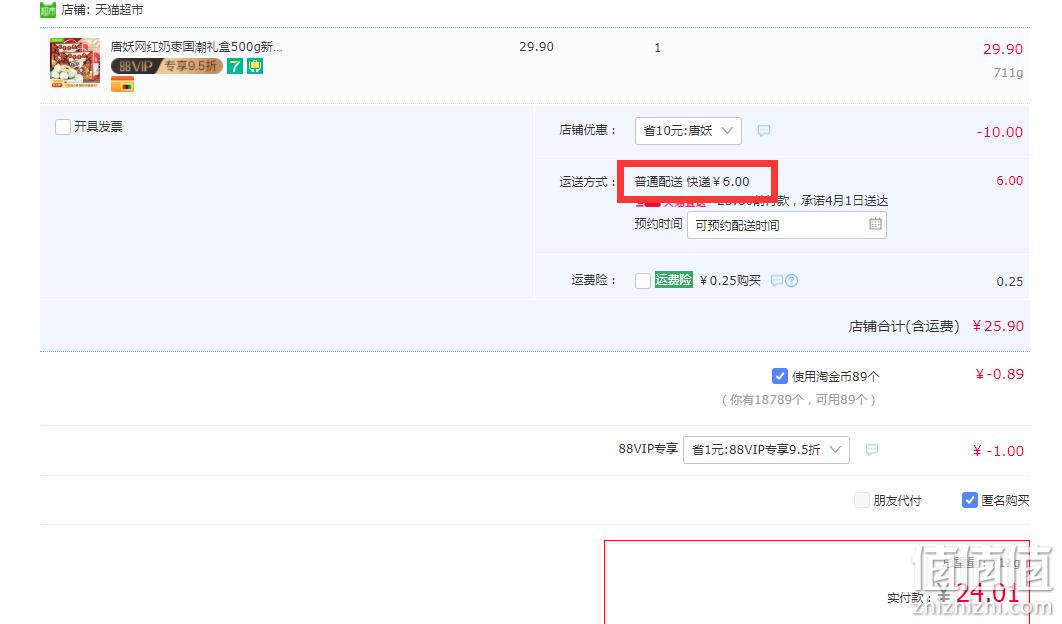Viewport: 1062px width, 624px height.
Task: Click the comment icon beside 店铺优惠 dropdown
Action: (763, 130)
